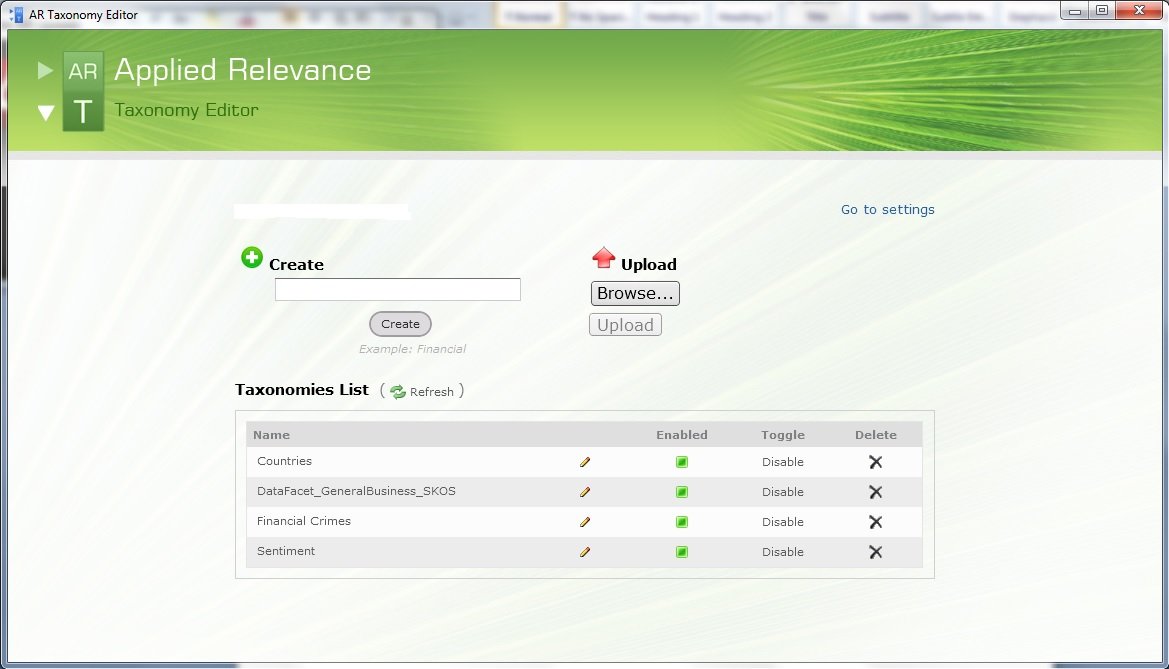The height and width of the screenshot is (669, 1169).
Task: Click the Browse... button
Action: coord(635,293)
